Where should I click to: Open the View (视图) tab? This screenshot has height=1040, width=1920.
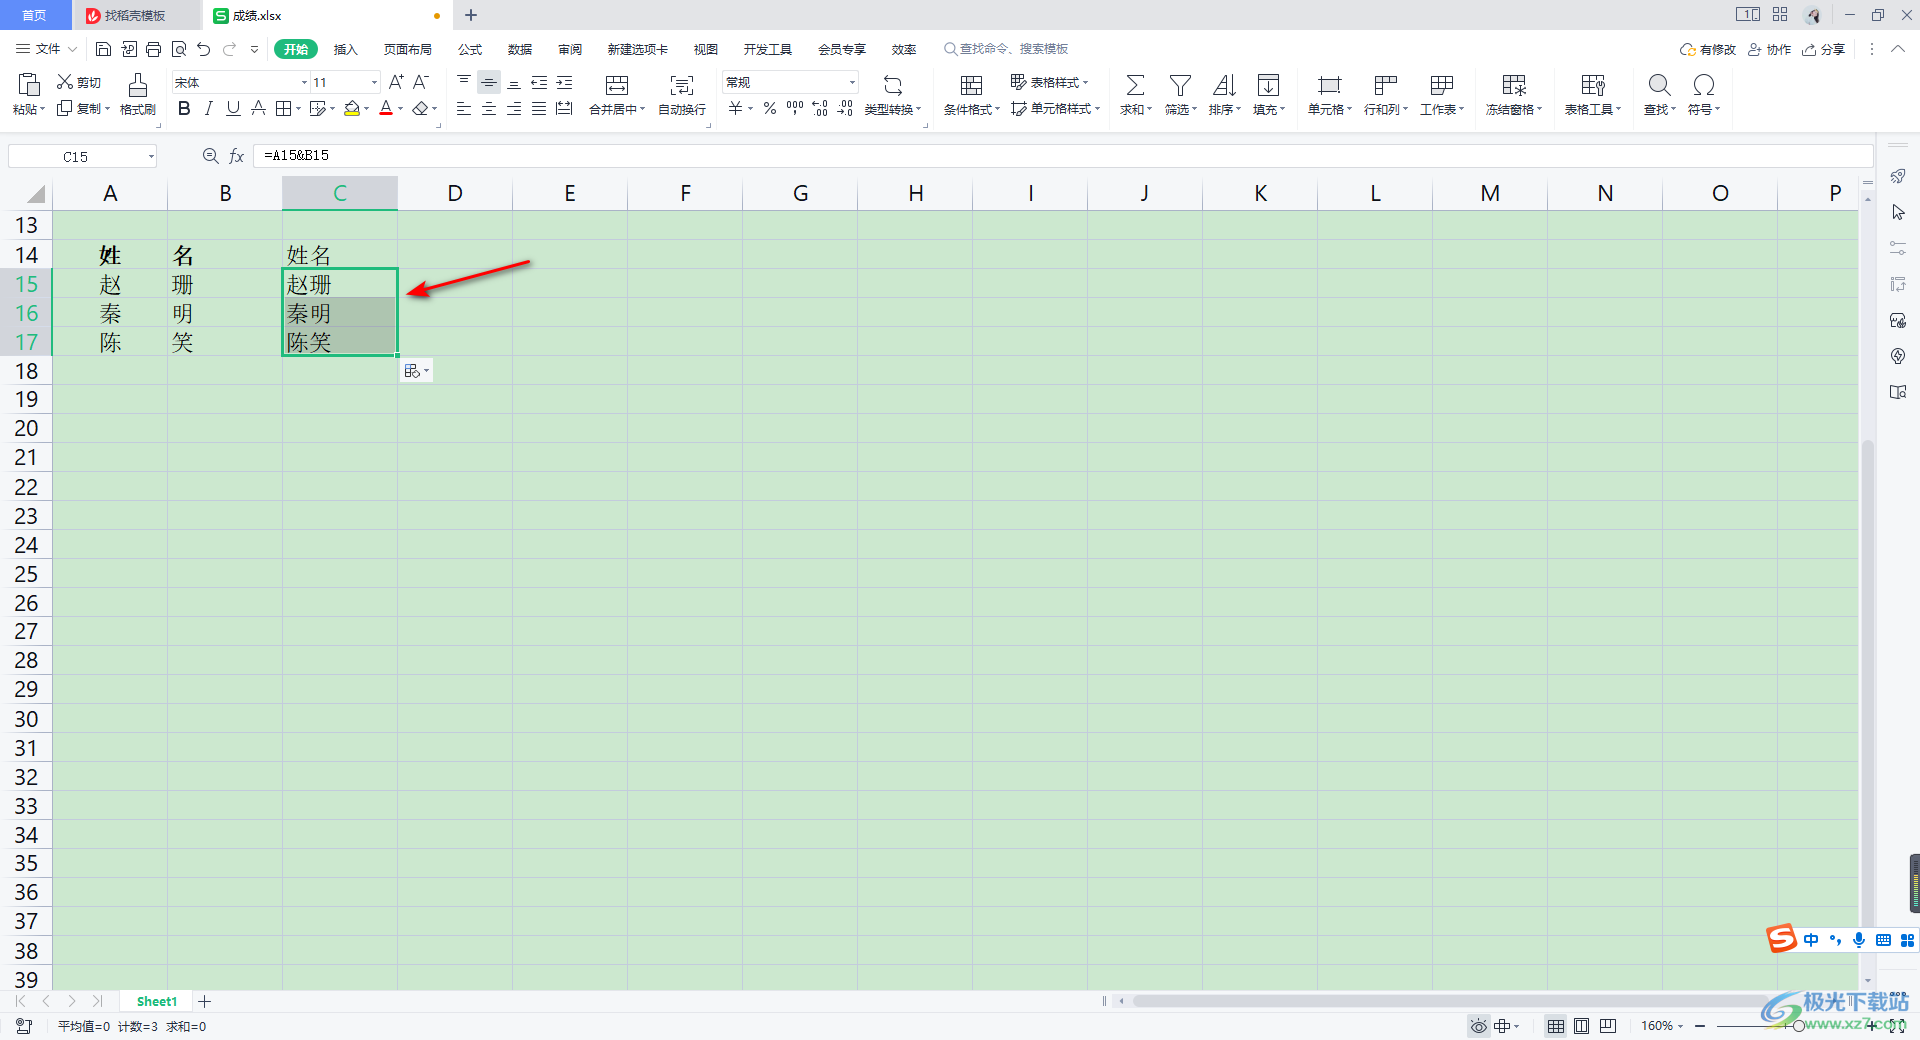click(706, 49)
